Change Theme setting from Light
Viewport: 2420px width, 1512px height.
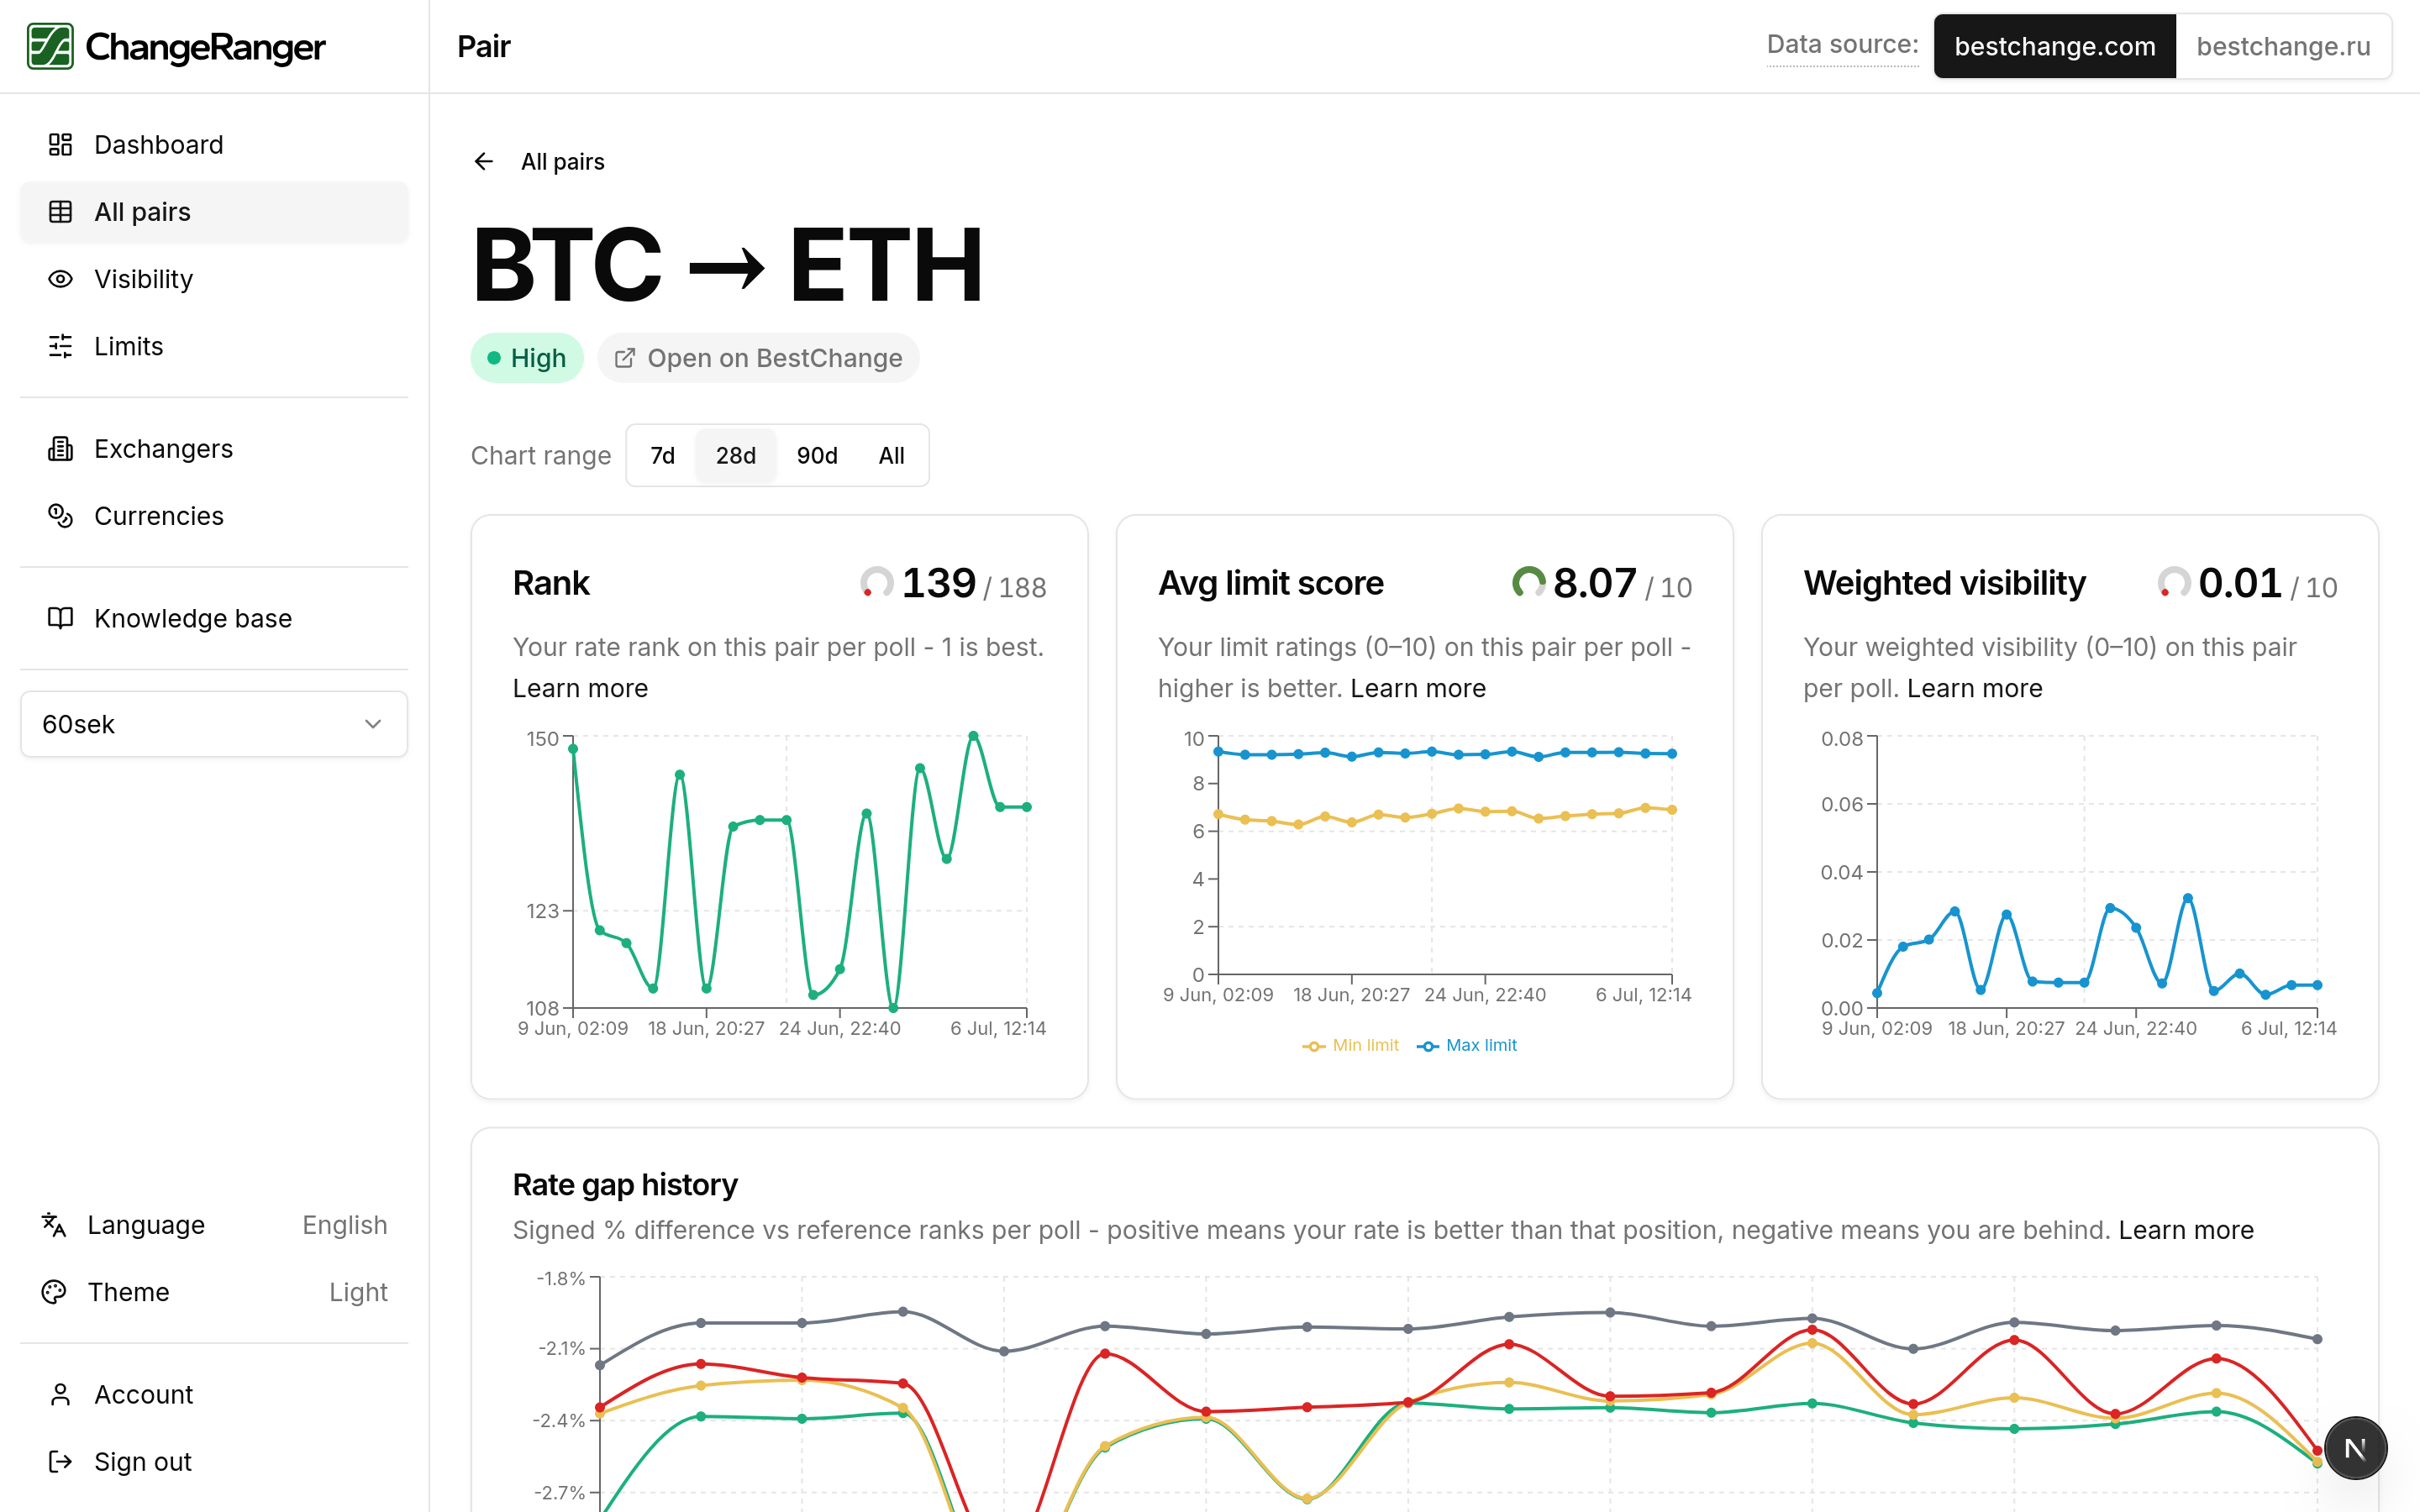pyautogui.click(x=214, y=1292)
